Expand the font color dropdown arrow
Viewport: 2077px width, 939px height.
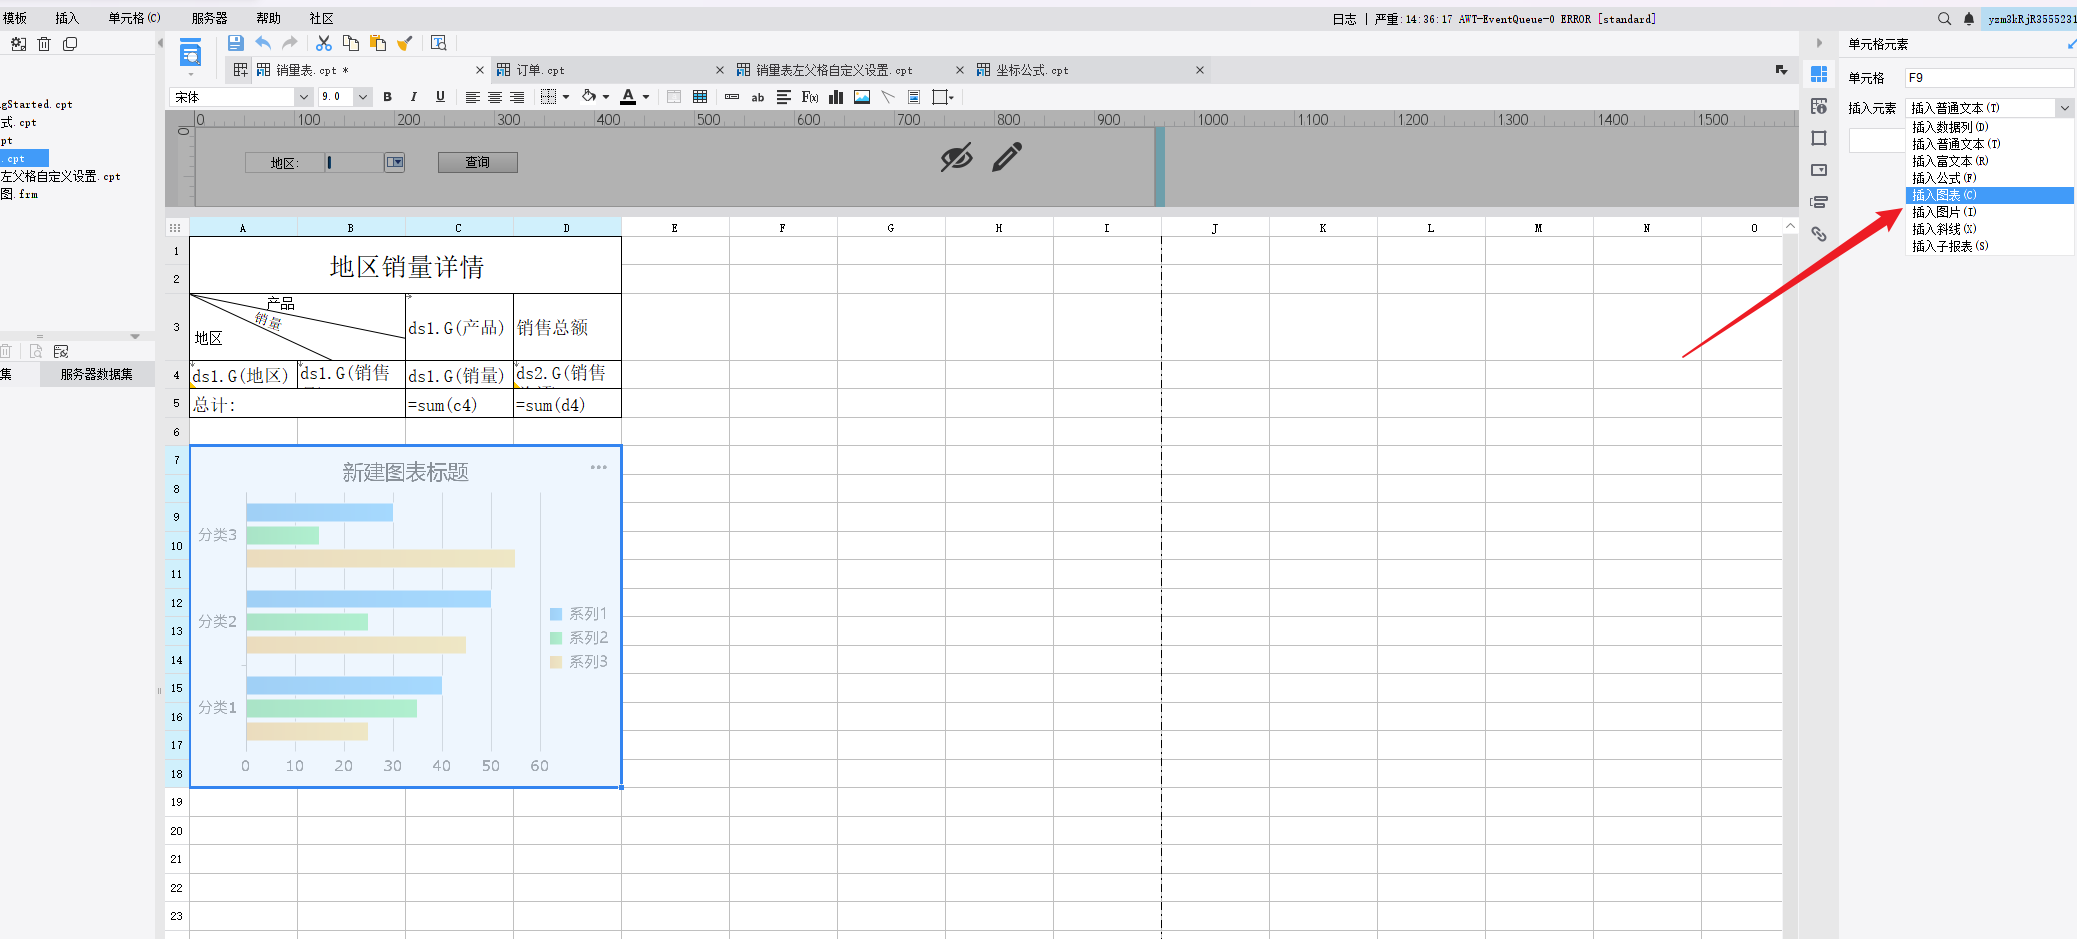(646, 97)
